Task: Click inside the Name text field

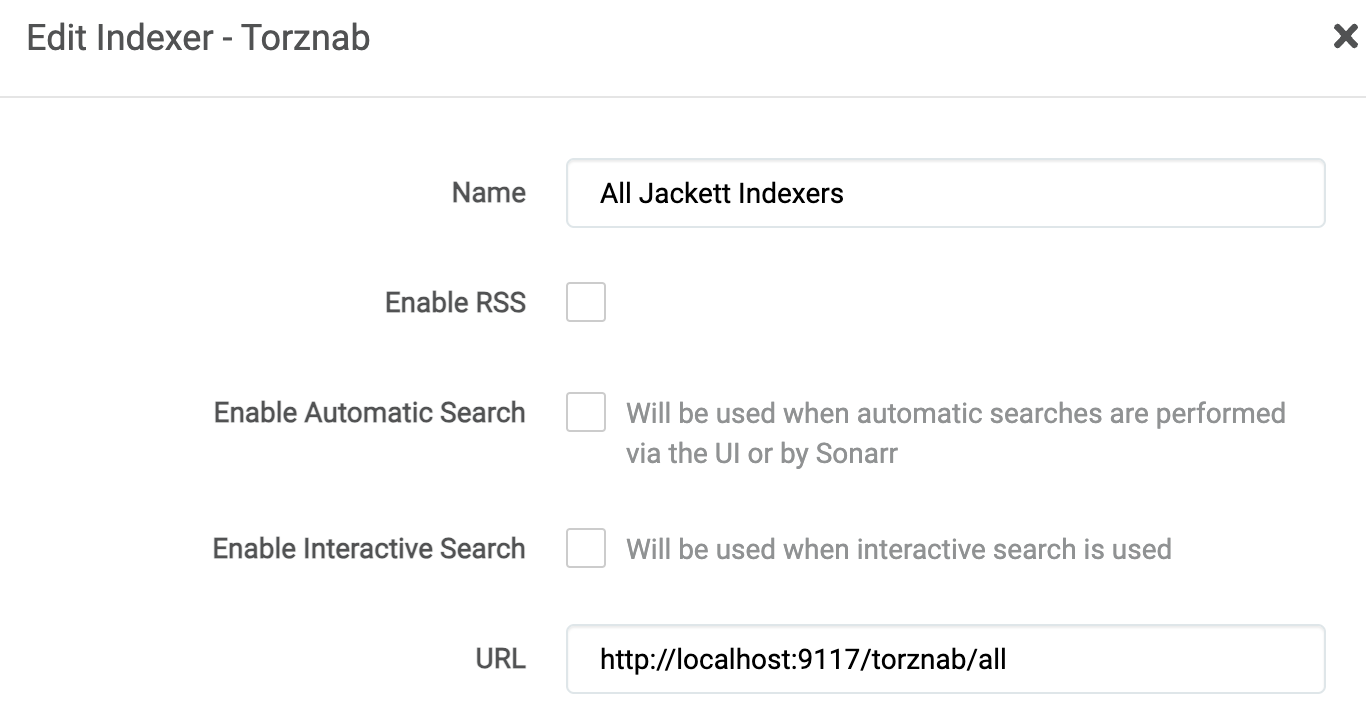Action: (945, 194)
